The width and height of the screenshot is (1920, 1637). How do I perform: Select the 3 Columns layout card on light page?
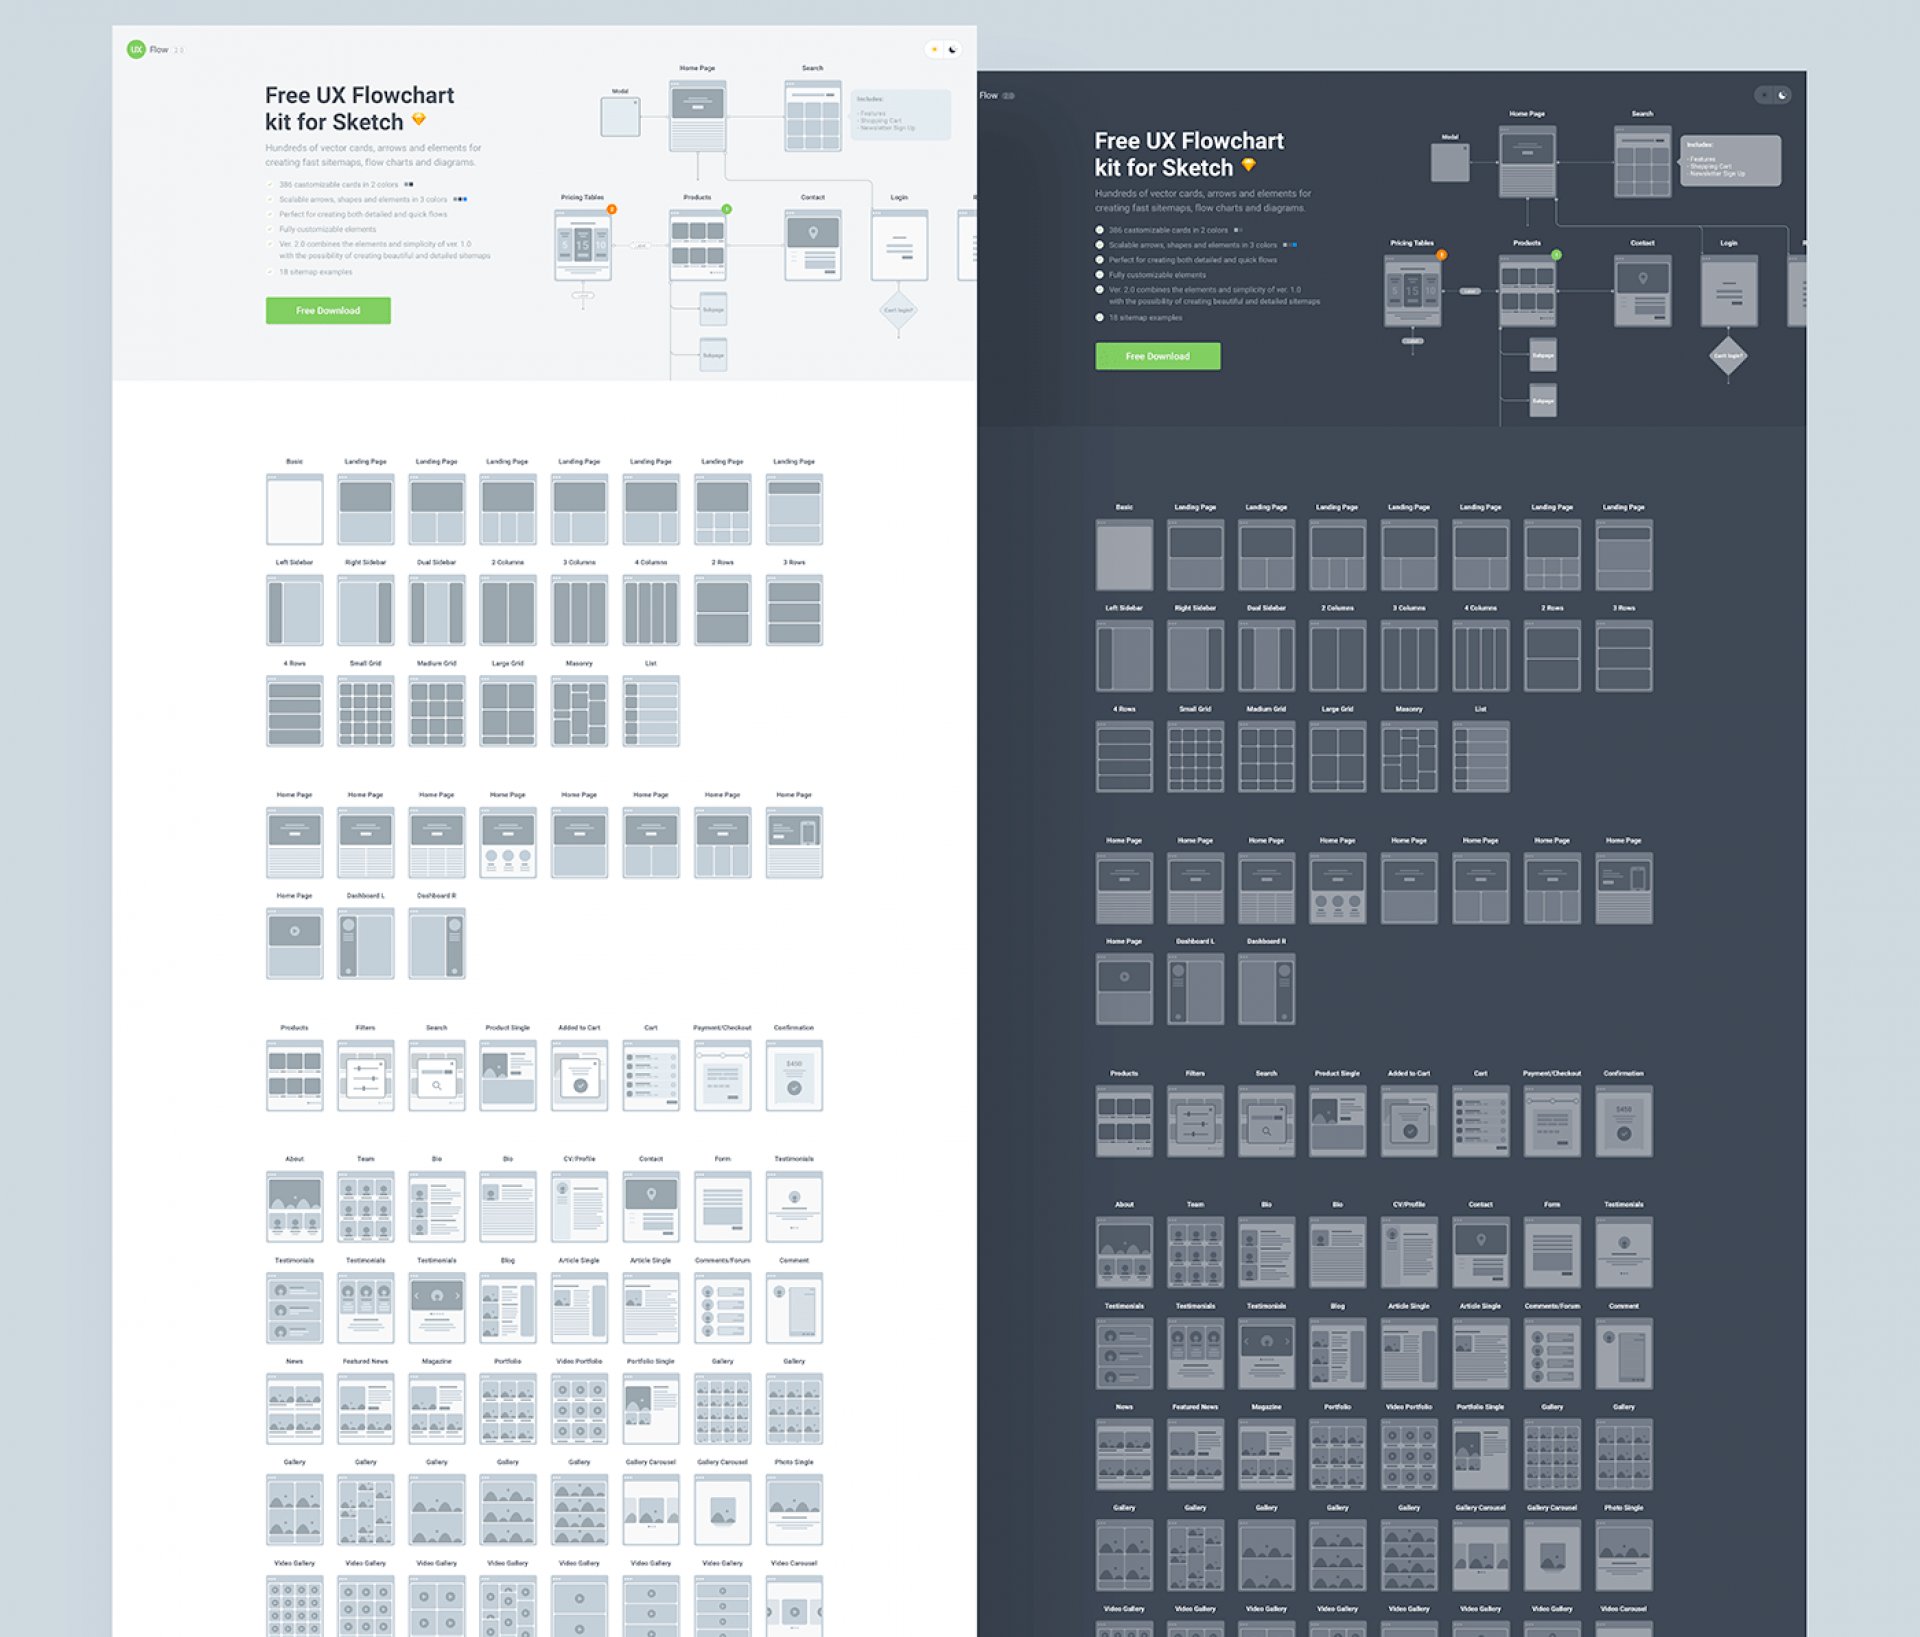point(580,610)
